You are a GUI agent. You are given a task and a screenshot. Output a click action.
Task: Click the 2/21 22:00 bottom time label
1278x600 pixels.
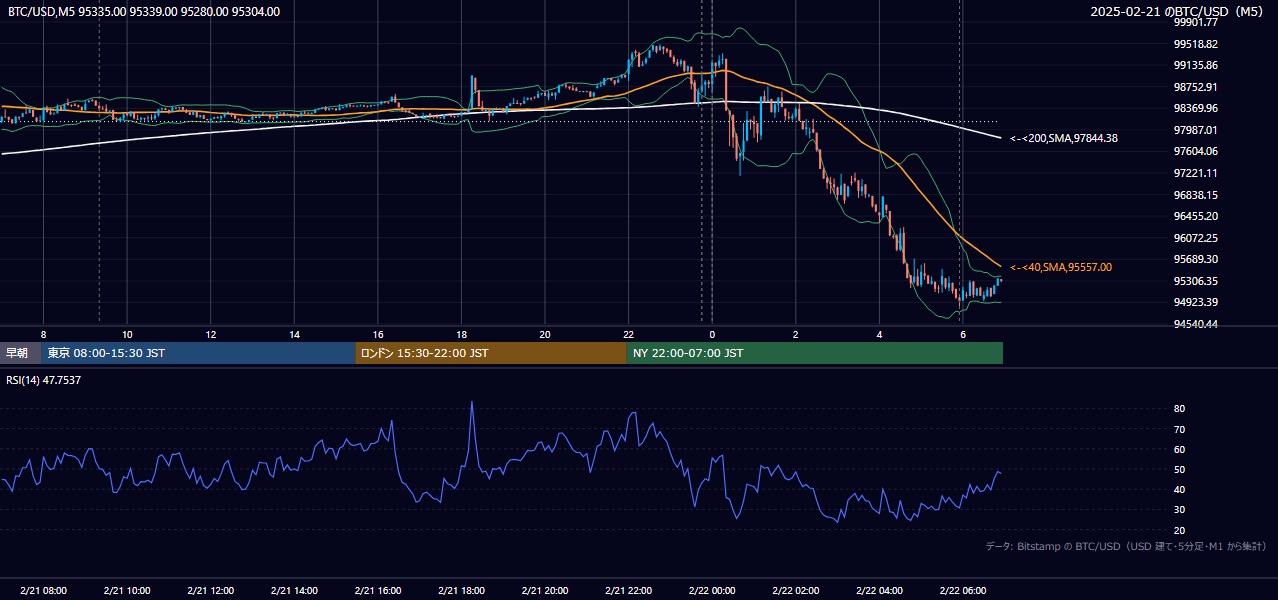tap(628, 591)
